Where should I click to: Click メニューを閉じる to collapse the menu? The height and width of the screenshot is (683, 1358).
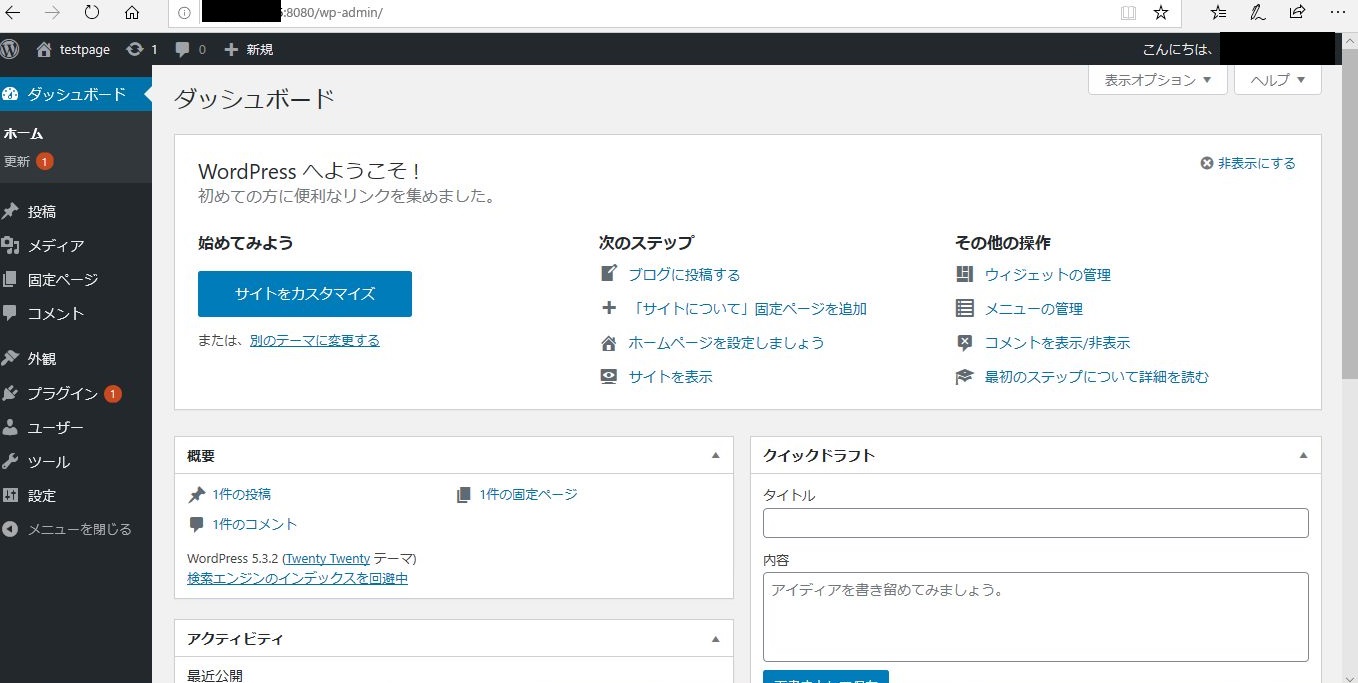(x=70, y=529)
